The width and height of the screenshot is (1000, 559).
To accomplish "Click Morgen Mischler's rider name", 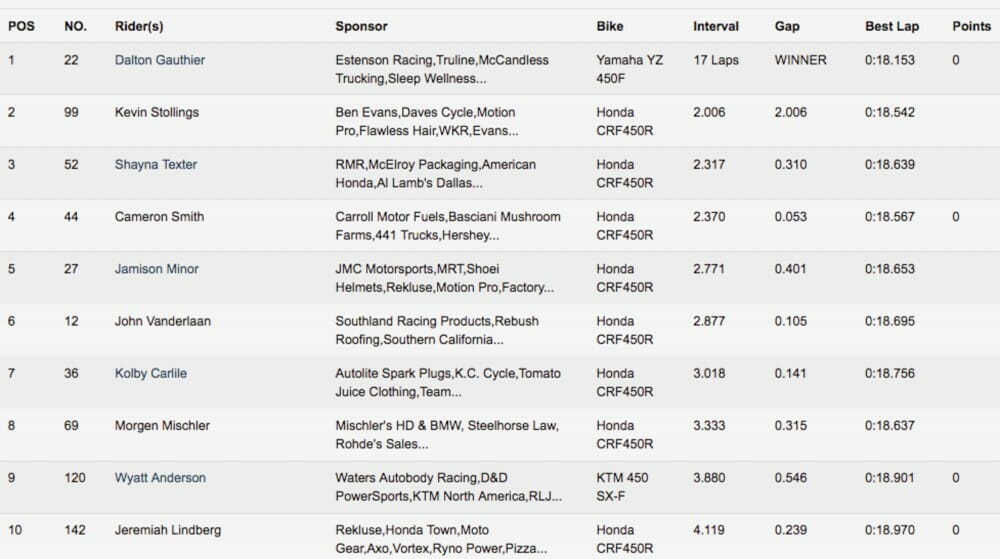I will click(162, 426).
